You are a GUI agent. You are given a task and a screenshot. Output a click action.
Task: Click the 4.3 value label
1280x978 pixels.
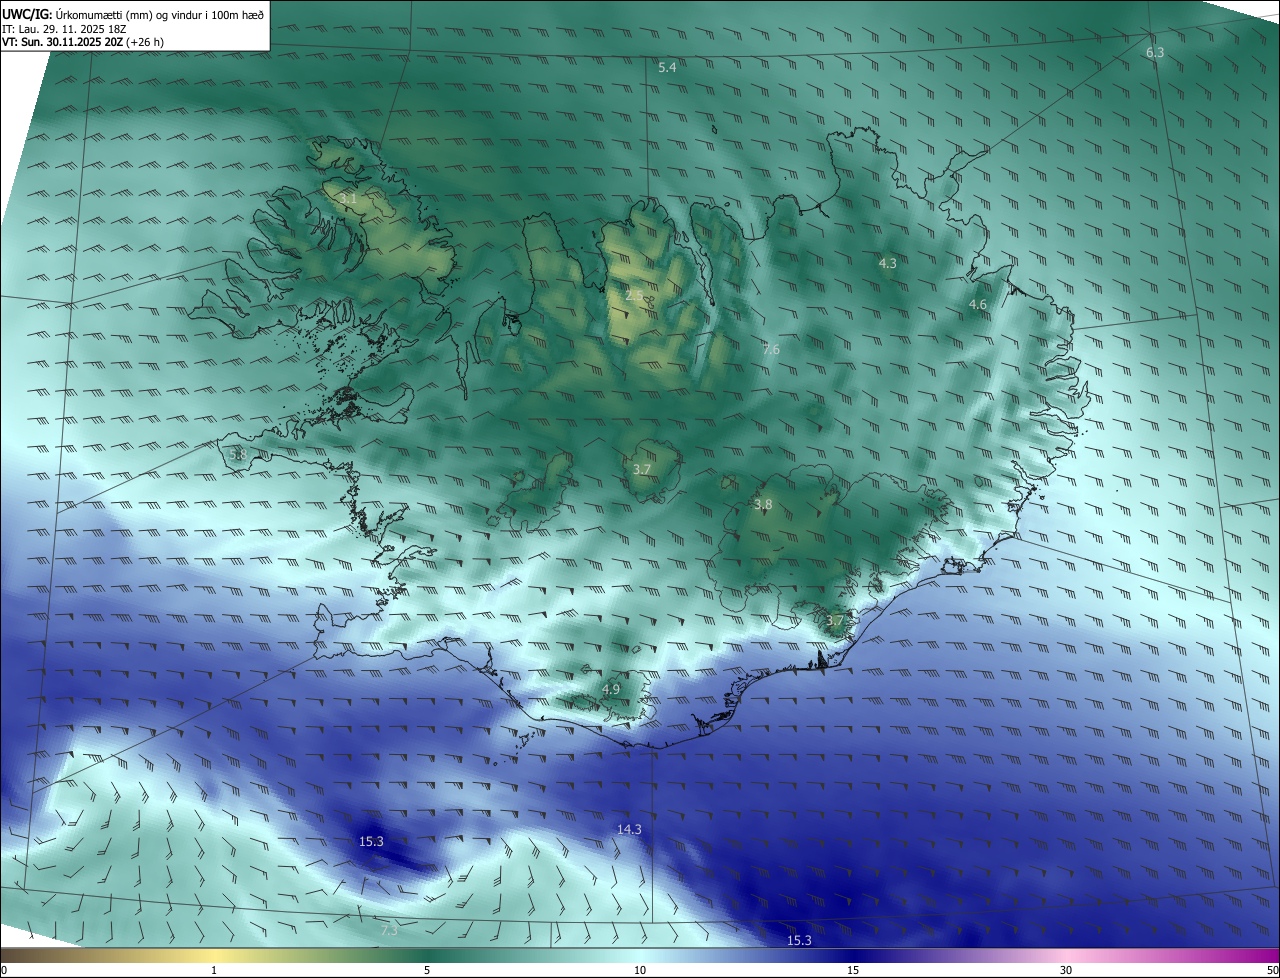coord(887,263)
